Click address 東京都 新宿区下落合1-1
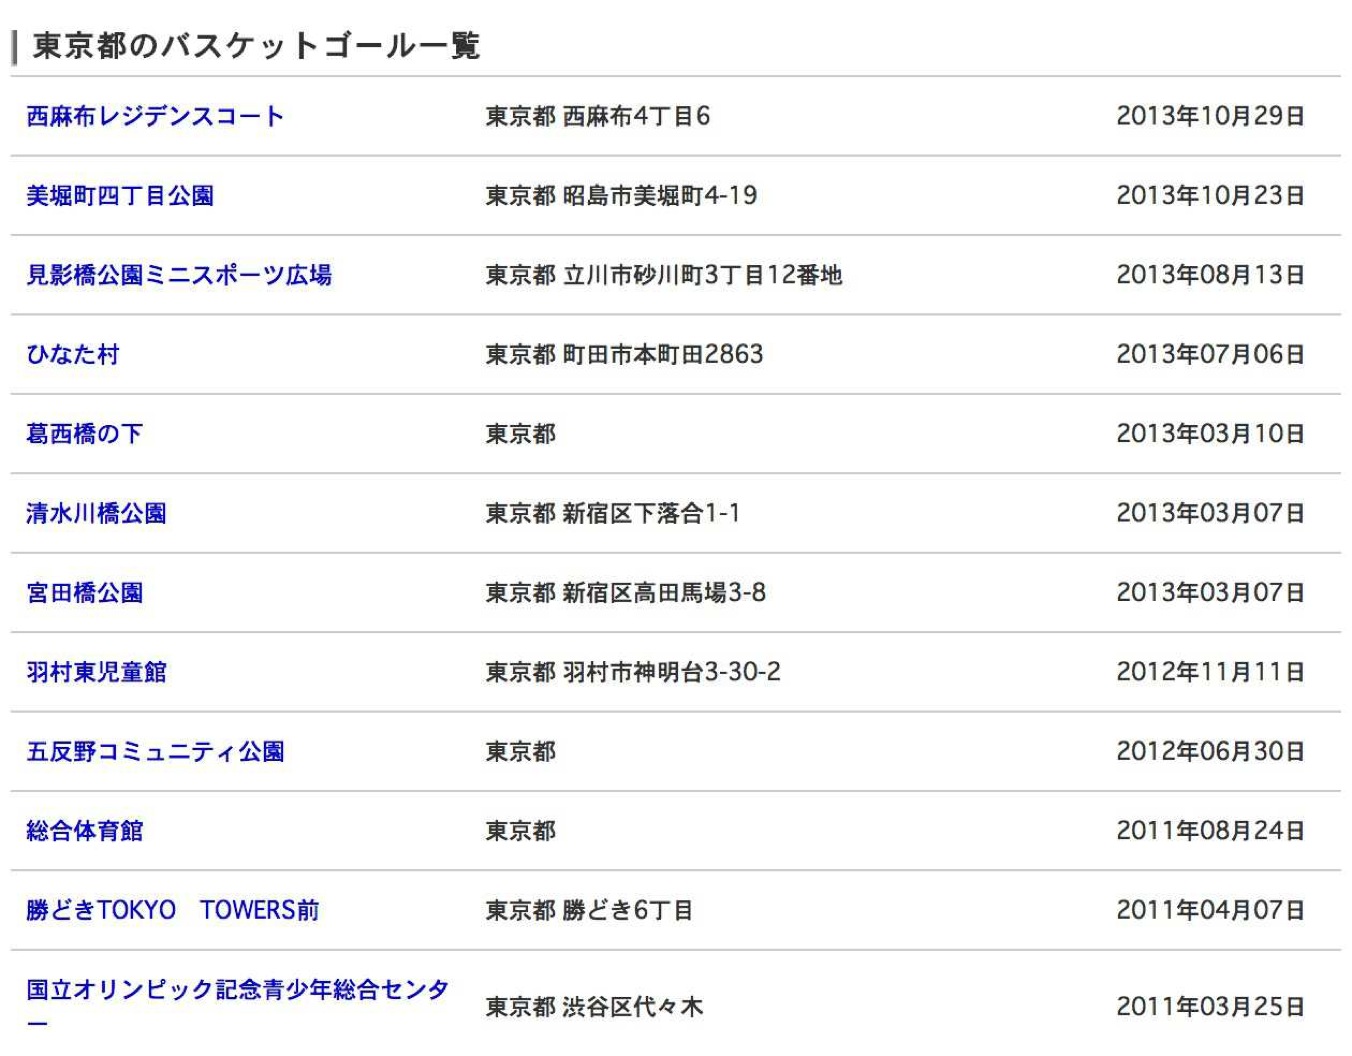Viewport: 1352px width, 1056px height. pyautogui.click(x=613, y=513)
